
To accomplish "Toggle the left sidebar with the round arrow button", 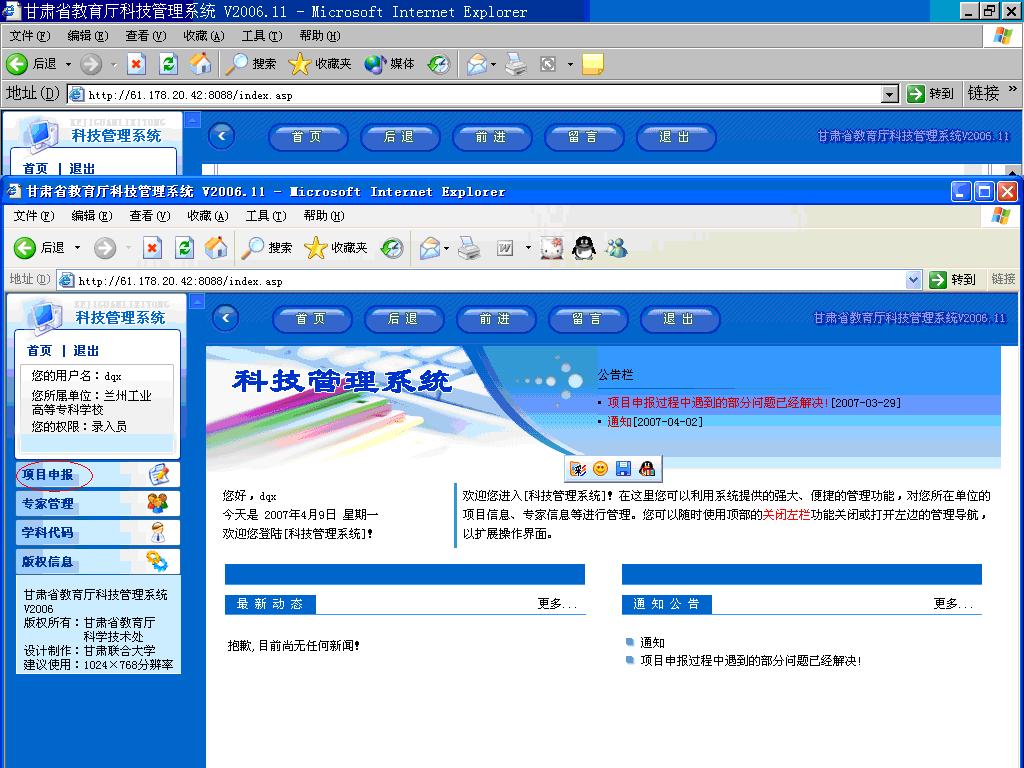I will click(x=226, y=318).
